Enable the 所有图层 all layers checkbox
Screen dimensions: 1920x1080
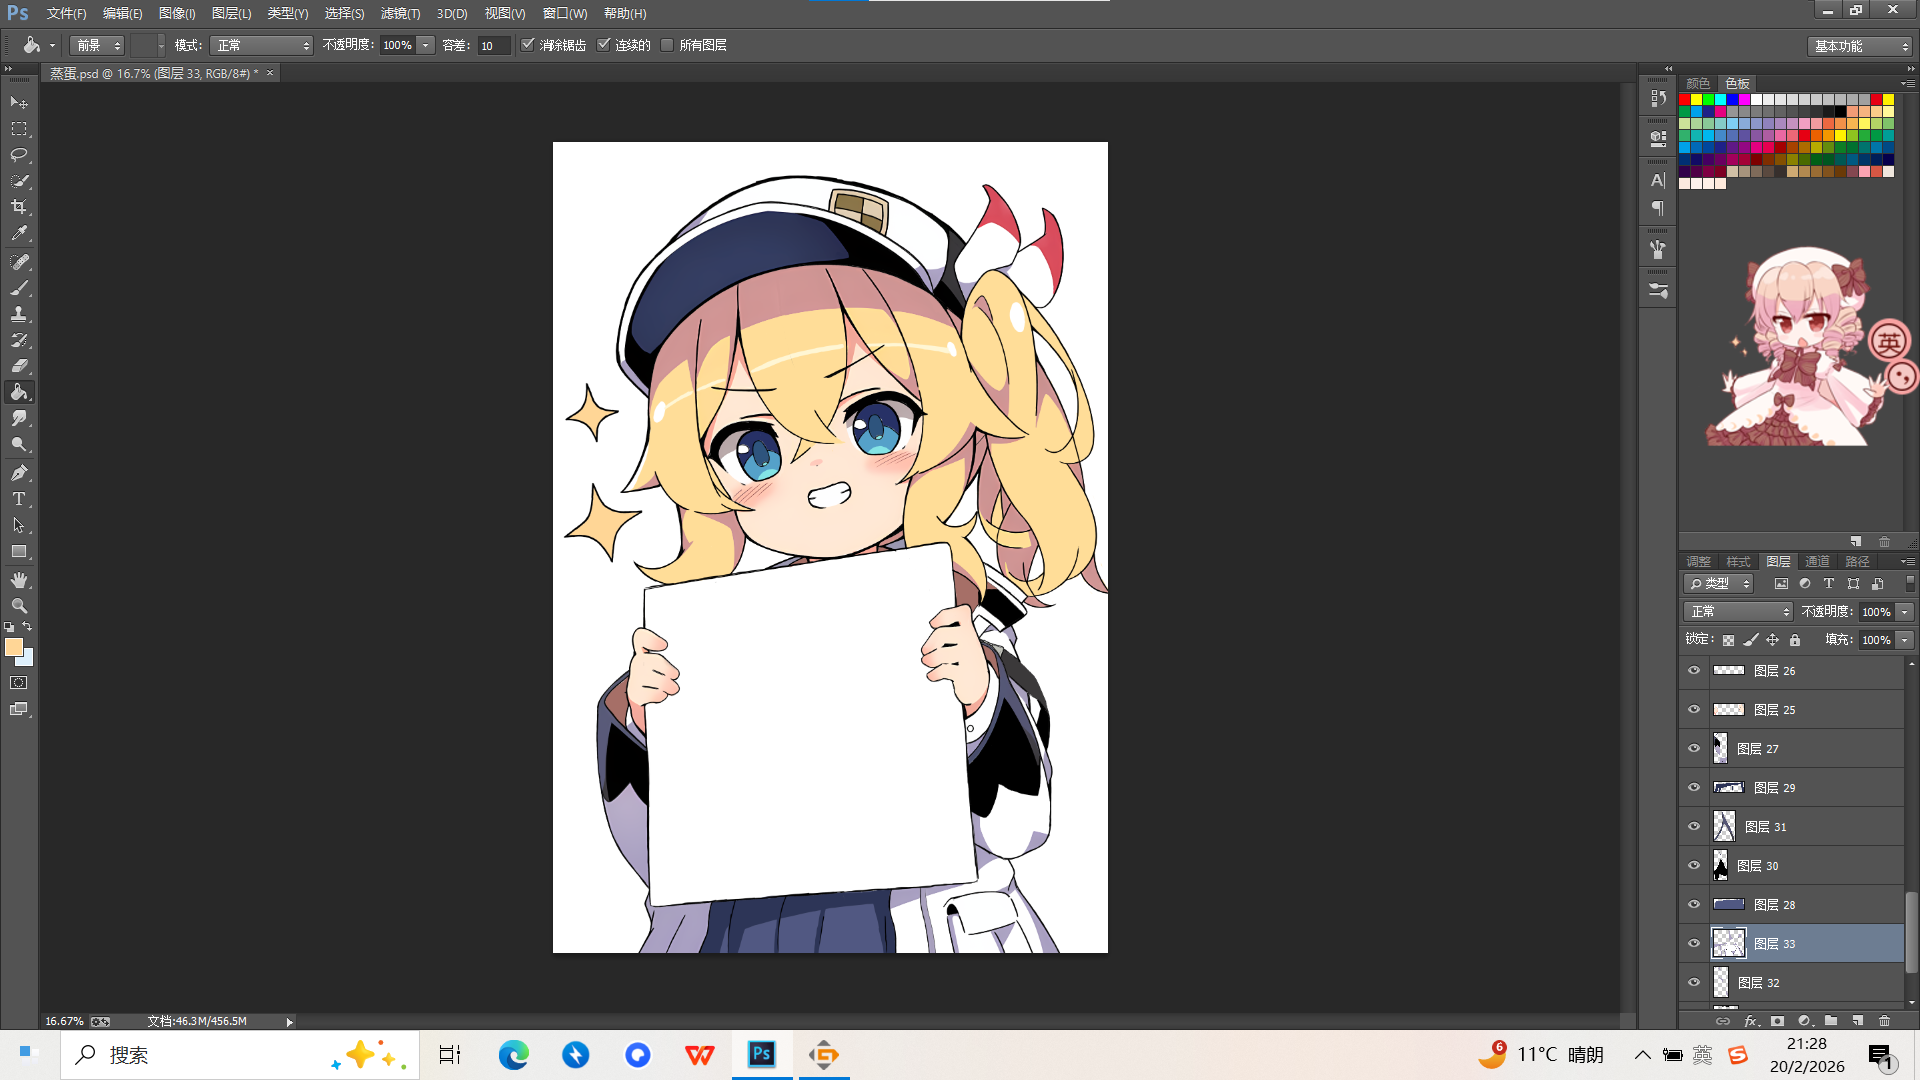click(667, 45)
